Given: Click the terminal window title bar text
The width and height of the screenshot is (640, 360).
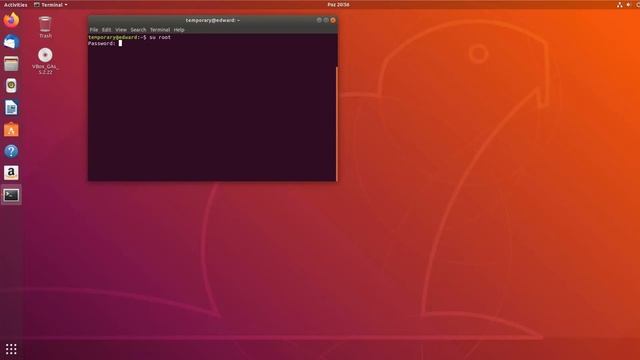Looking at the screenshot, I should click(x=213, y=20).
